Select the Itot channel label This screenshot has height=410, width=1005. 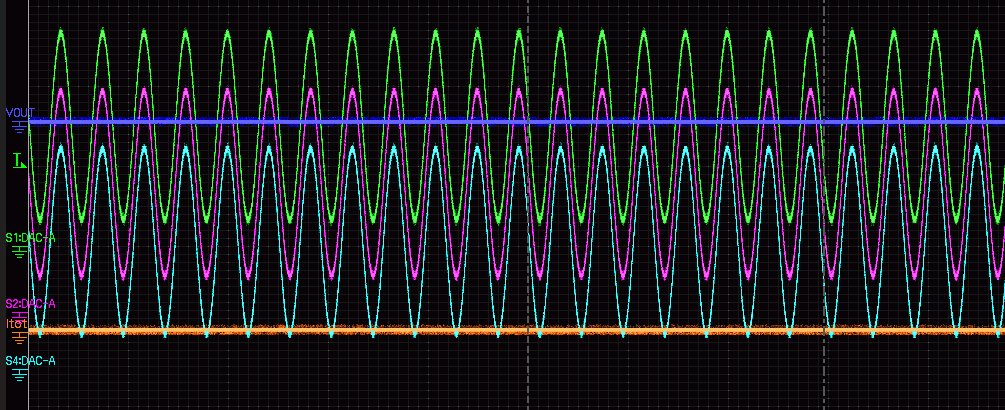coord(17,324)
